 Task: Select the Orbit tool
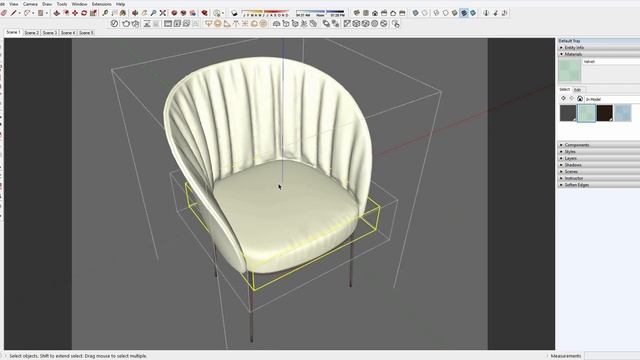(x=135, y=13)
